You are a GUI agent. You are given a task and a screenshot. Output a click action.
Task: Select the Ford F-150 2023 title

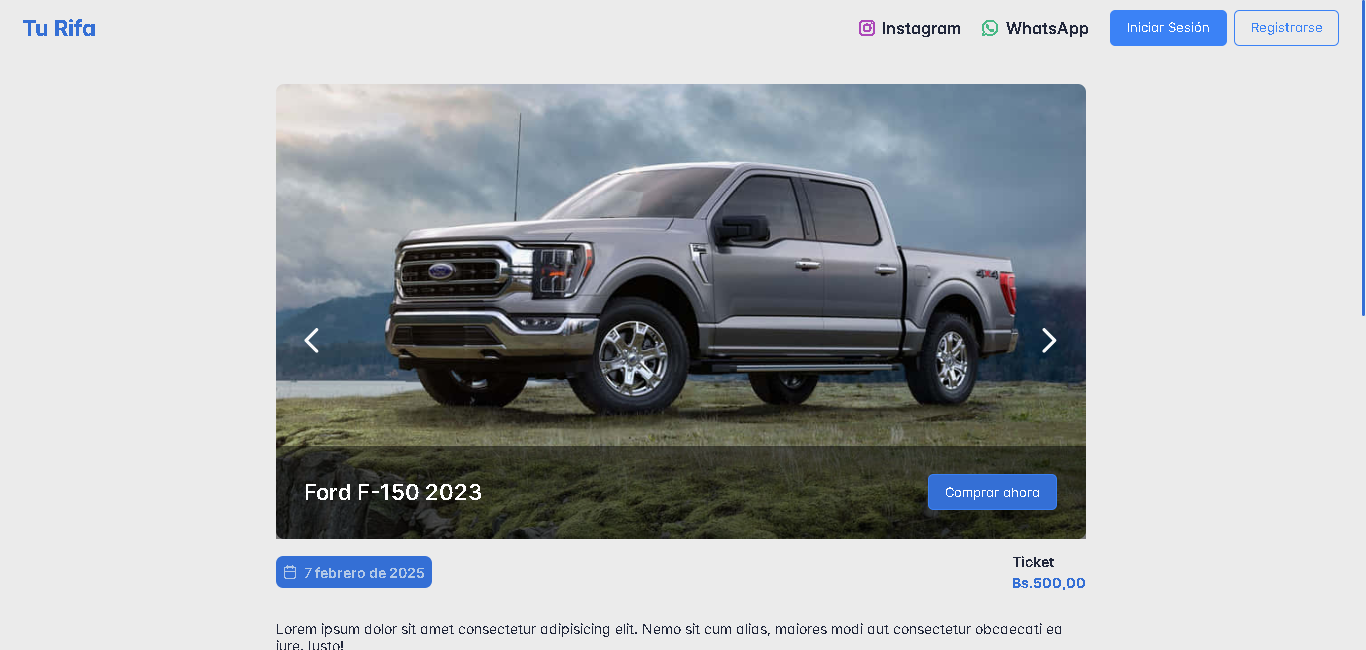(393, 492)
